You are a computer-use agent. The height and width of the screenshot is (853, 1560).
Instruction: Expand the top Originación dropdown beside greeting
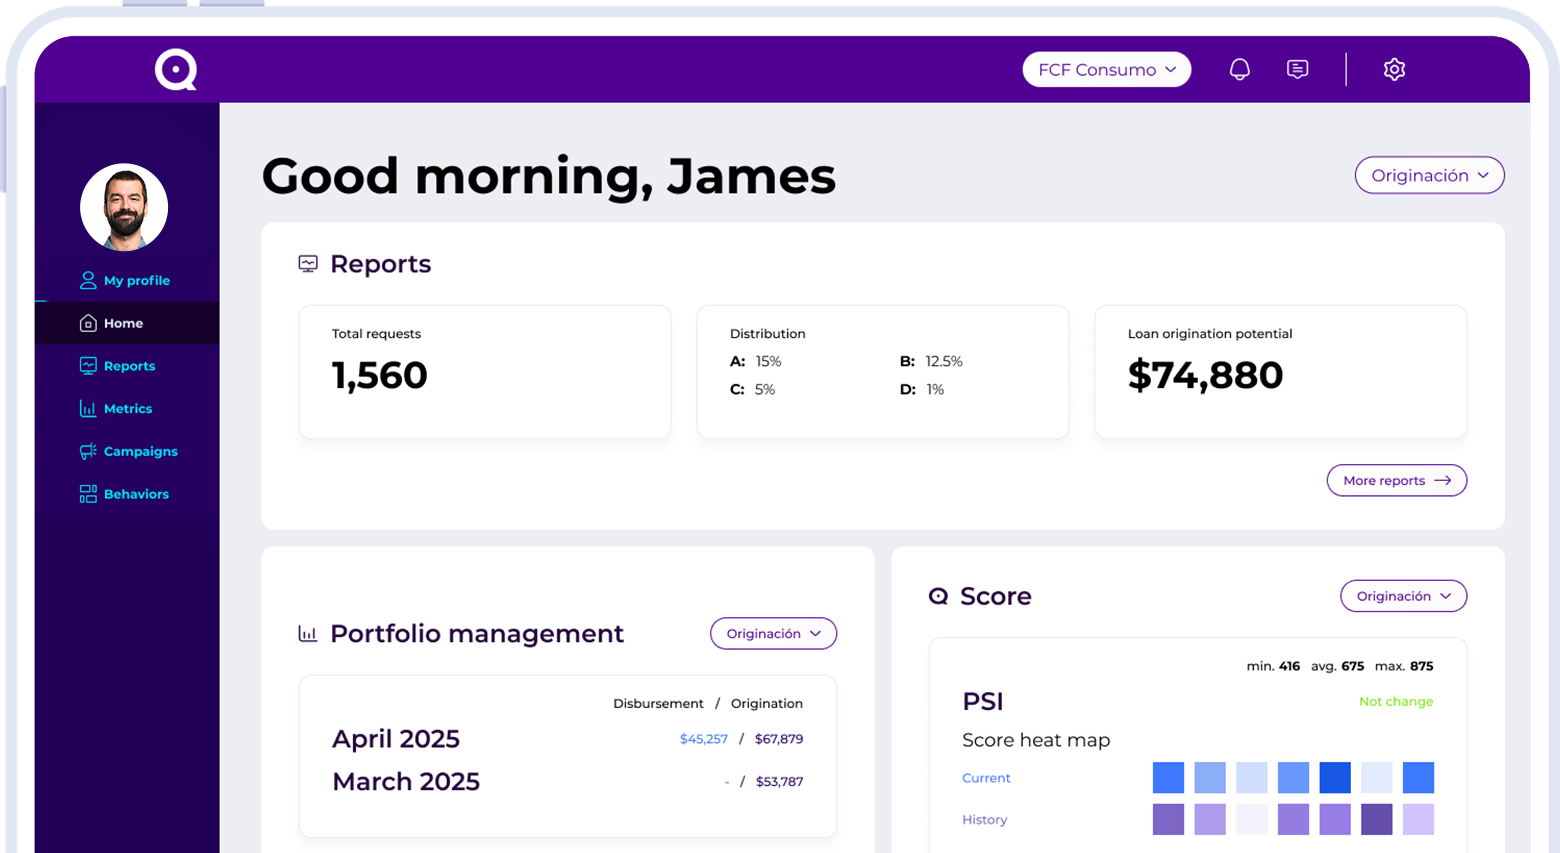pyautogui.click(x=1429, y=175)
